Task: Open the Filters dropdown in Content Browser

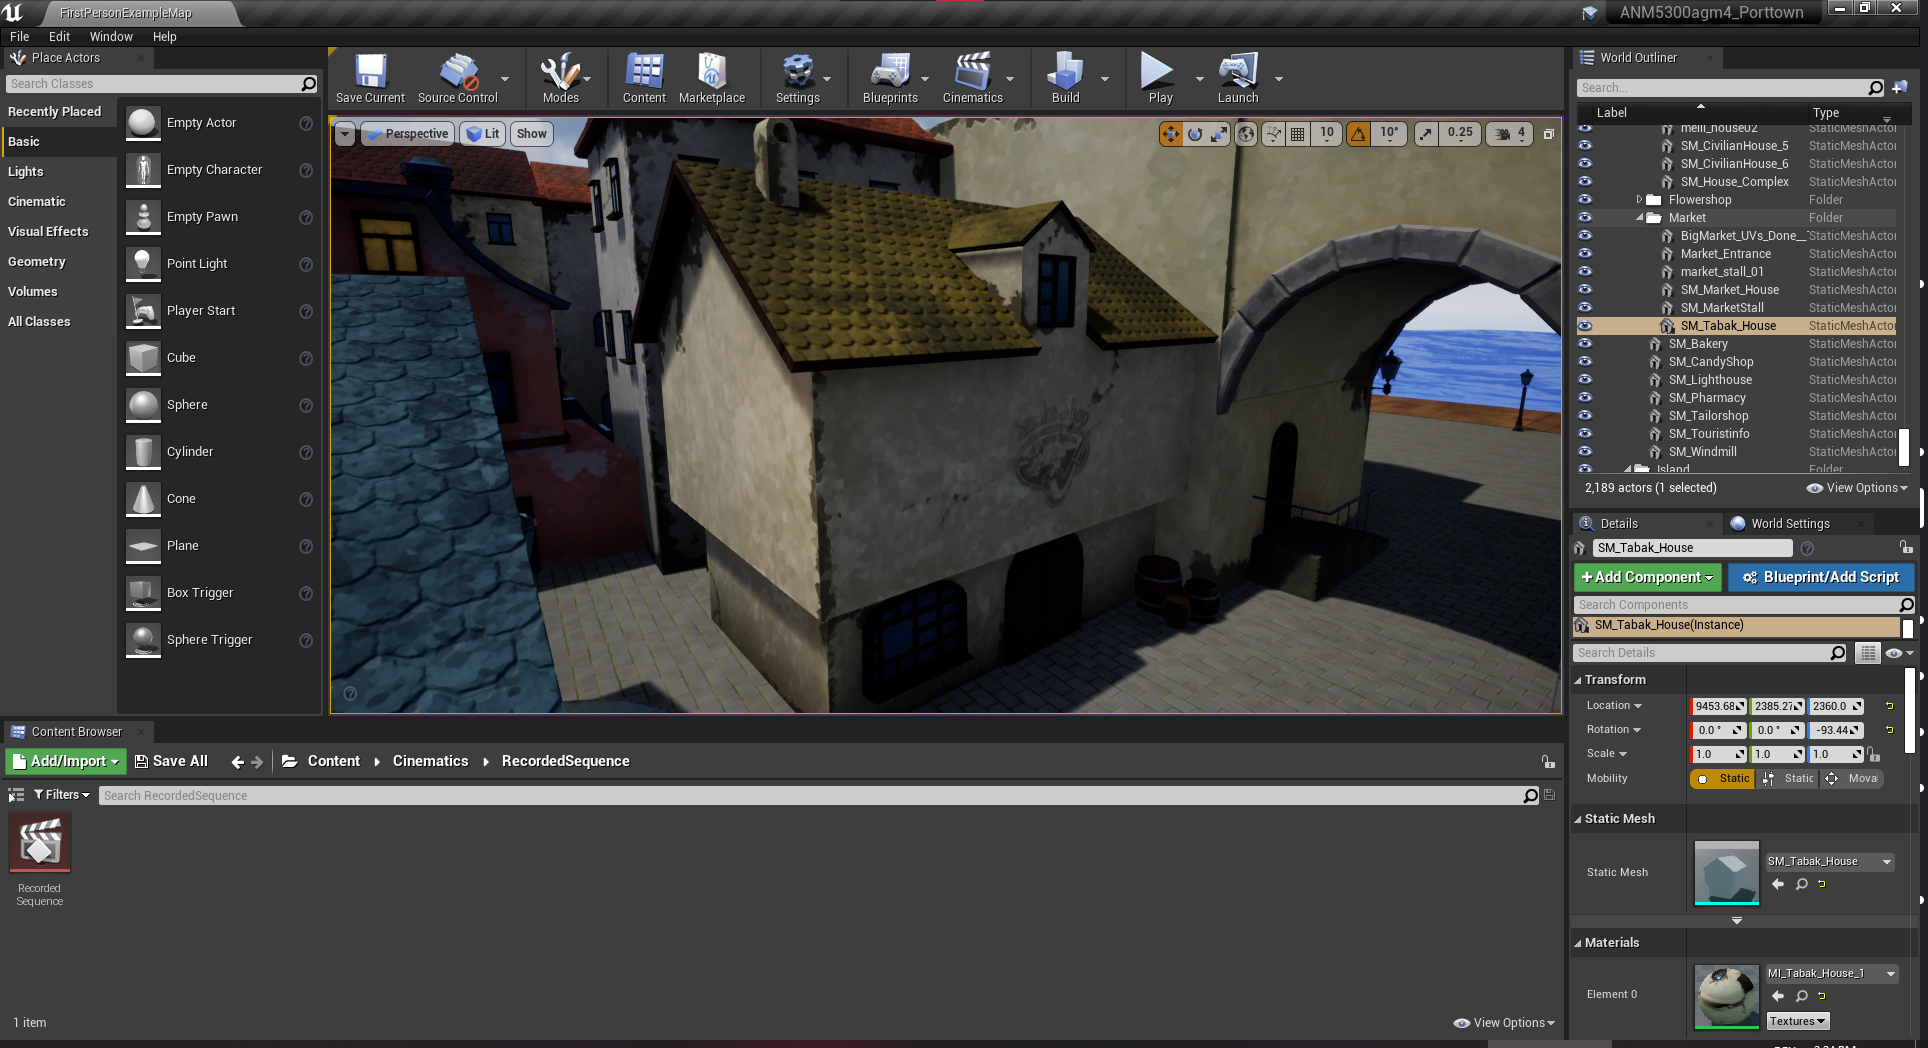Action: [62, 795]
